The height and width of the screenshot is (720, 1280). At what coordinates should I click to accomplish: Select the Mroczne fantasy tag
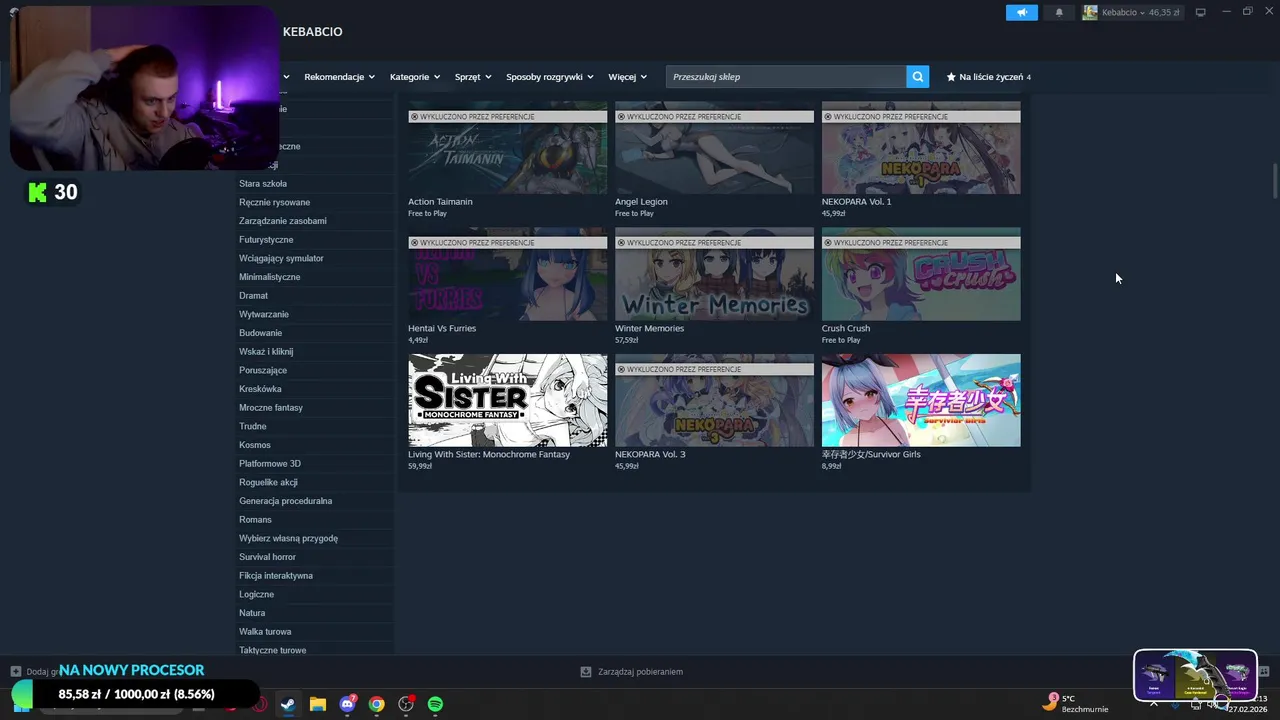pyautogui.click(x=271, y=408)
